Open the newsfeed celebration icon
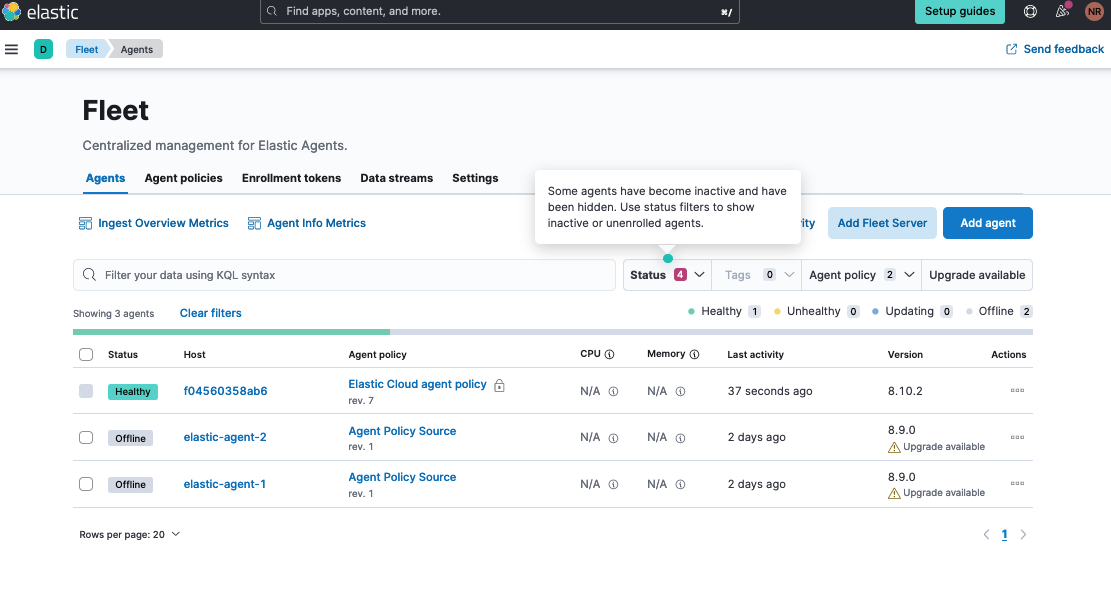Image resolution: width=1111 pixels, height=591 pixels. (x=1062, y=12)
